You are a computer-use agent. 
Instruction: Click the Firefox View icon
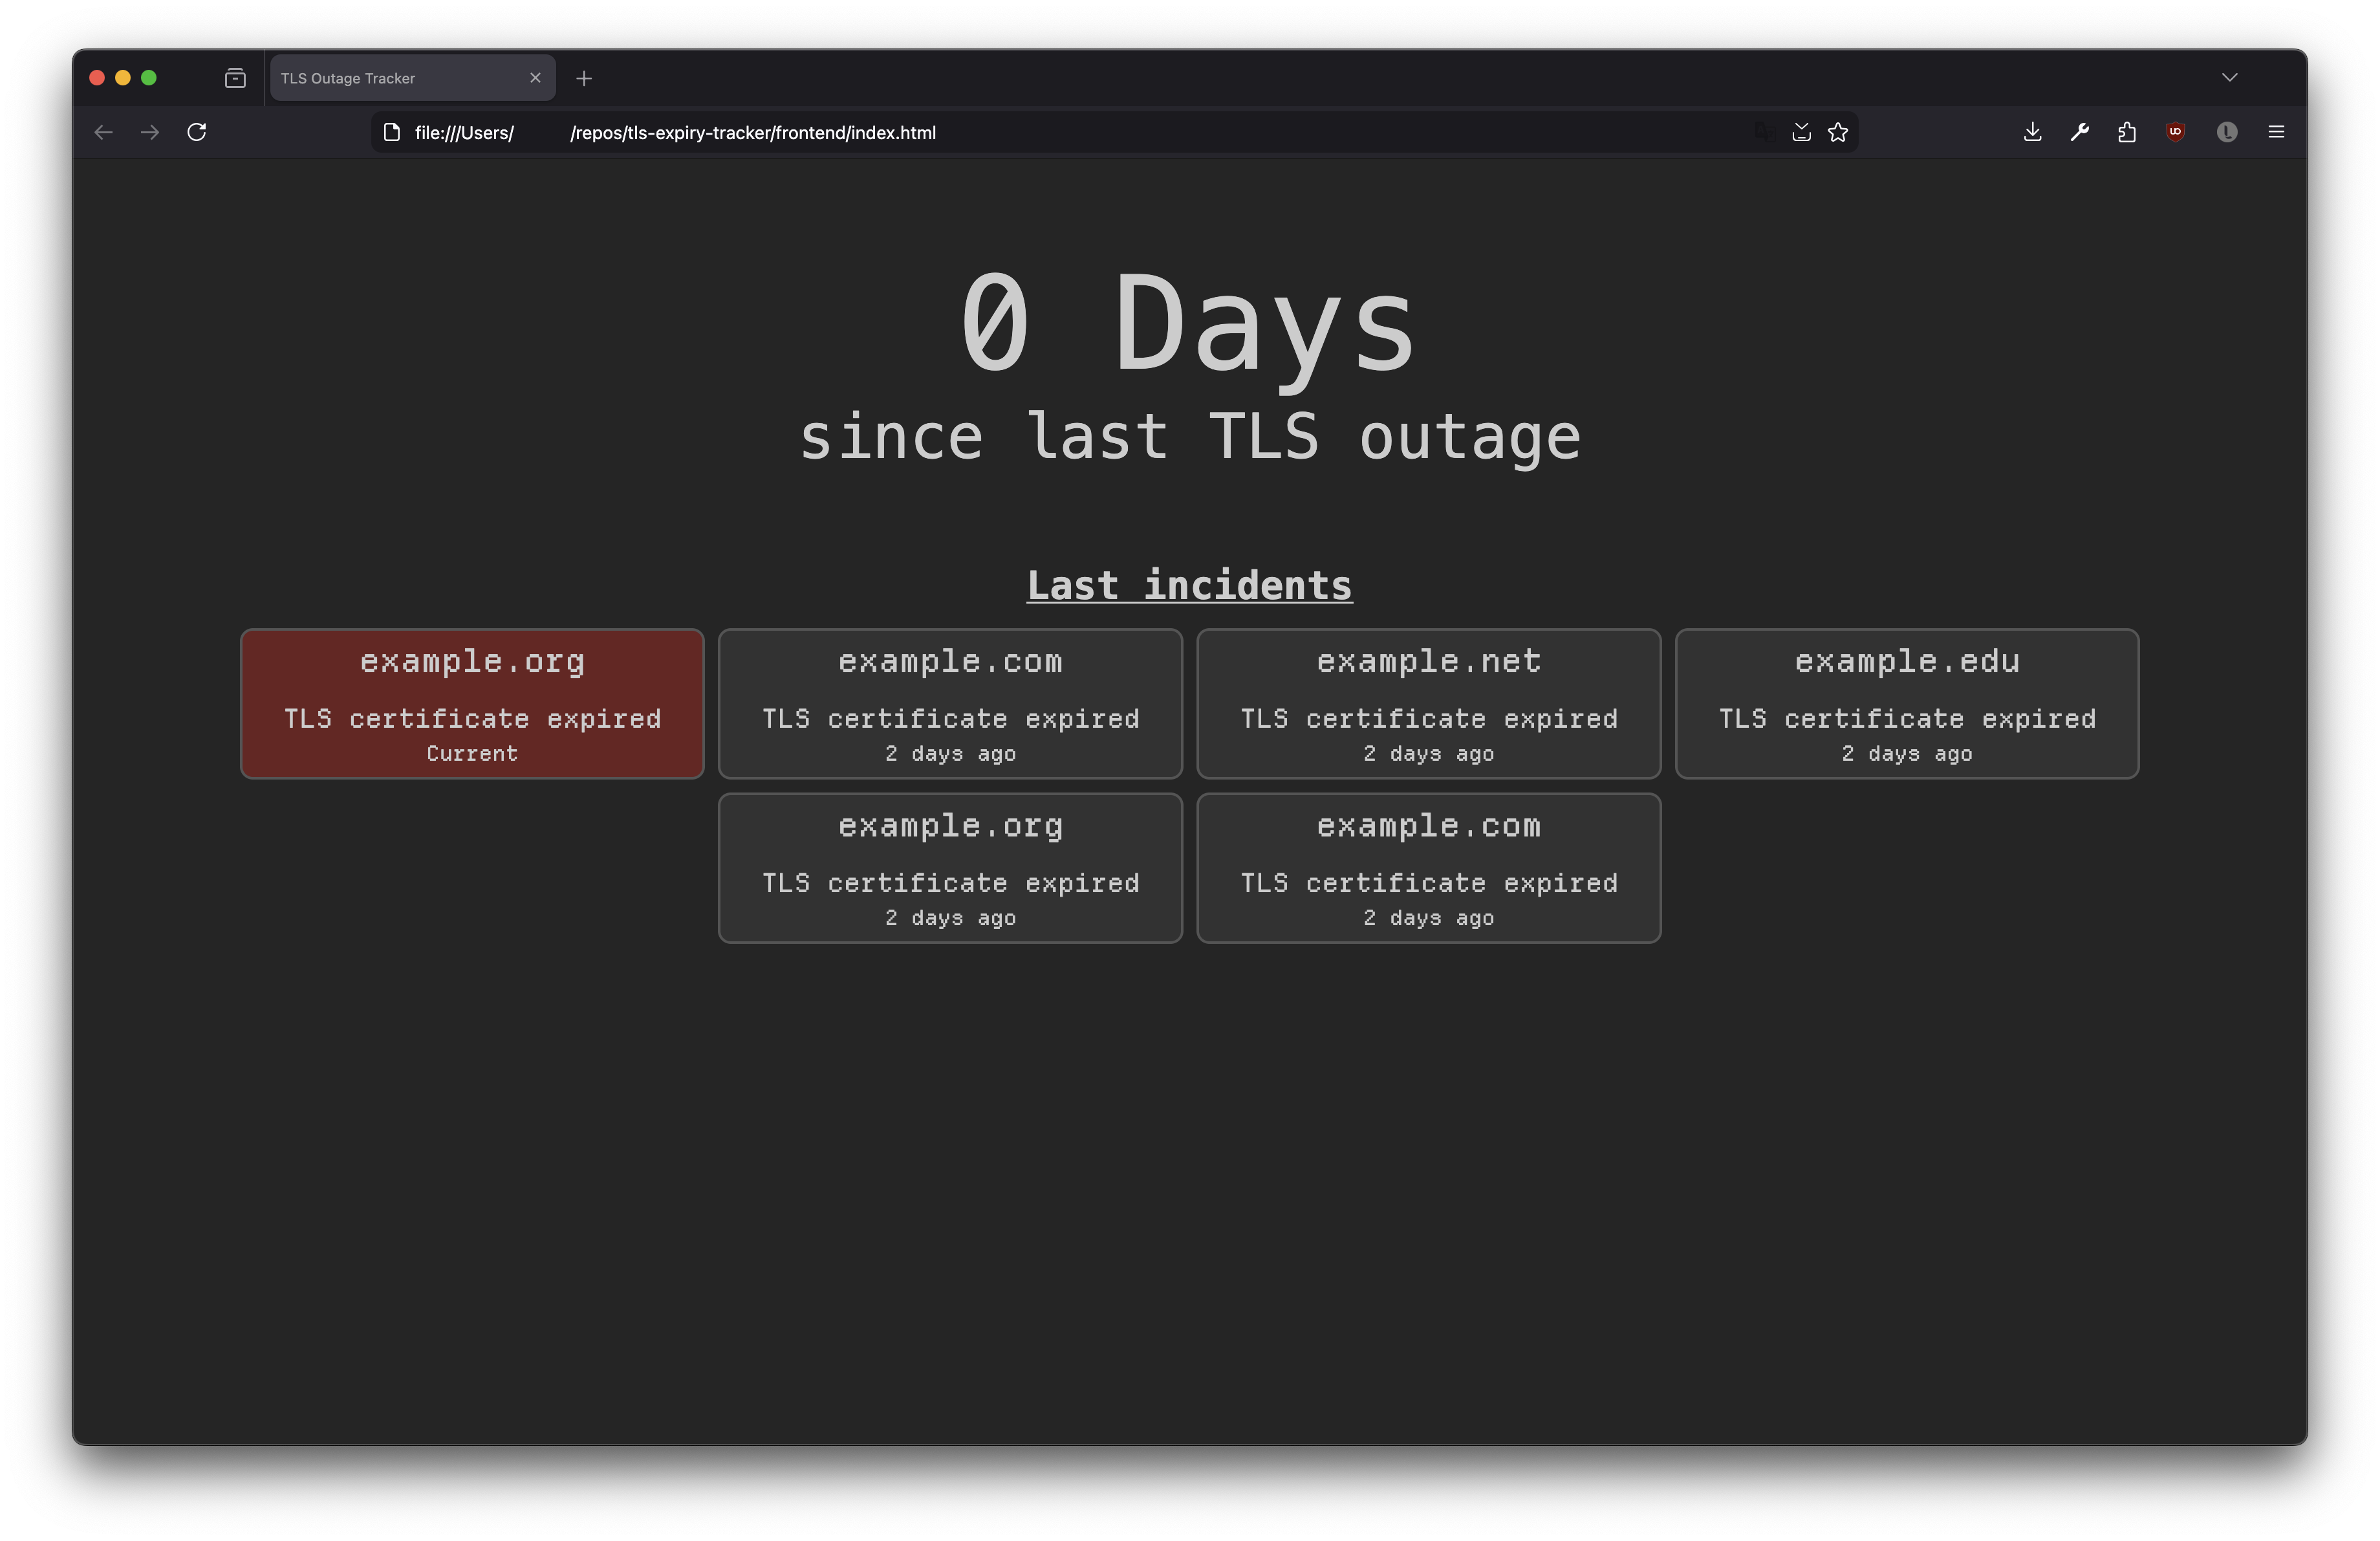point(235,78)
